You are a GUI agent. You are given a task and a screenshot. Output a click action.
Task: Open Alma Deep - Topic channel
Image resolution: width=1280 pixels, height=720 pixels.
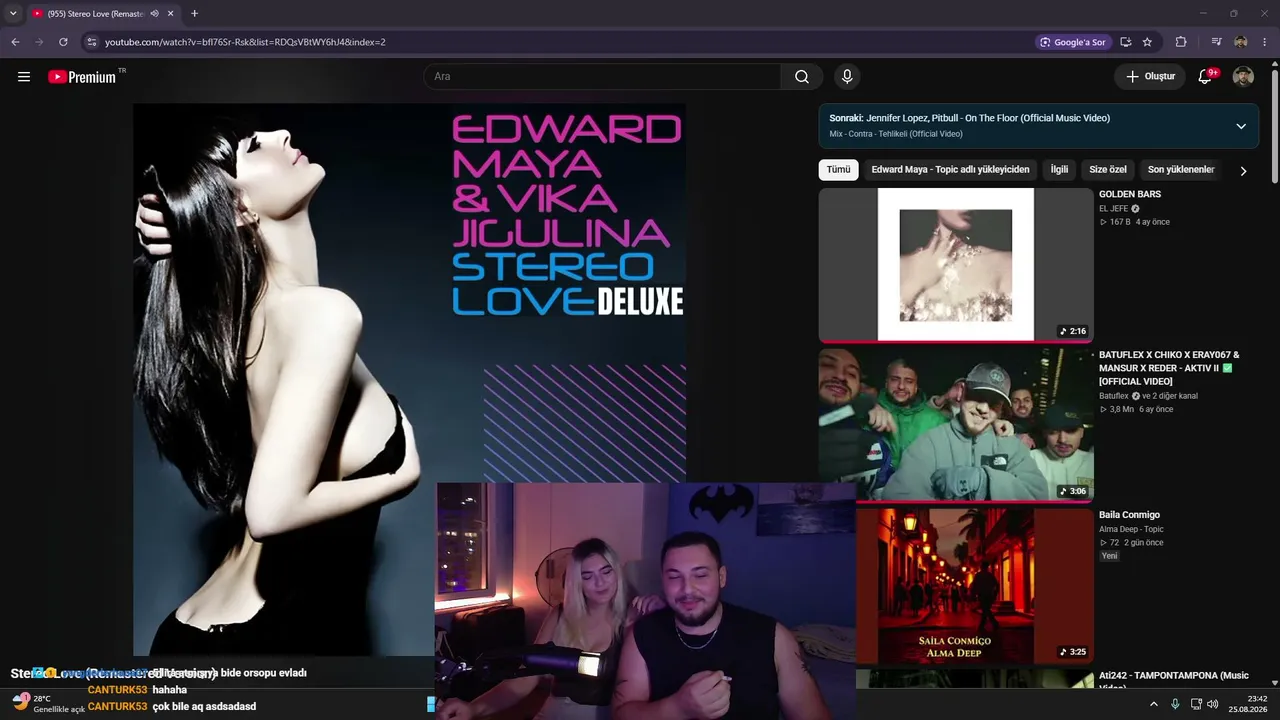1131,529
